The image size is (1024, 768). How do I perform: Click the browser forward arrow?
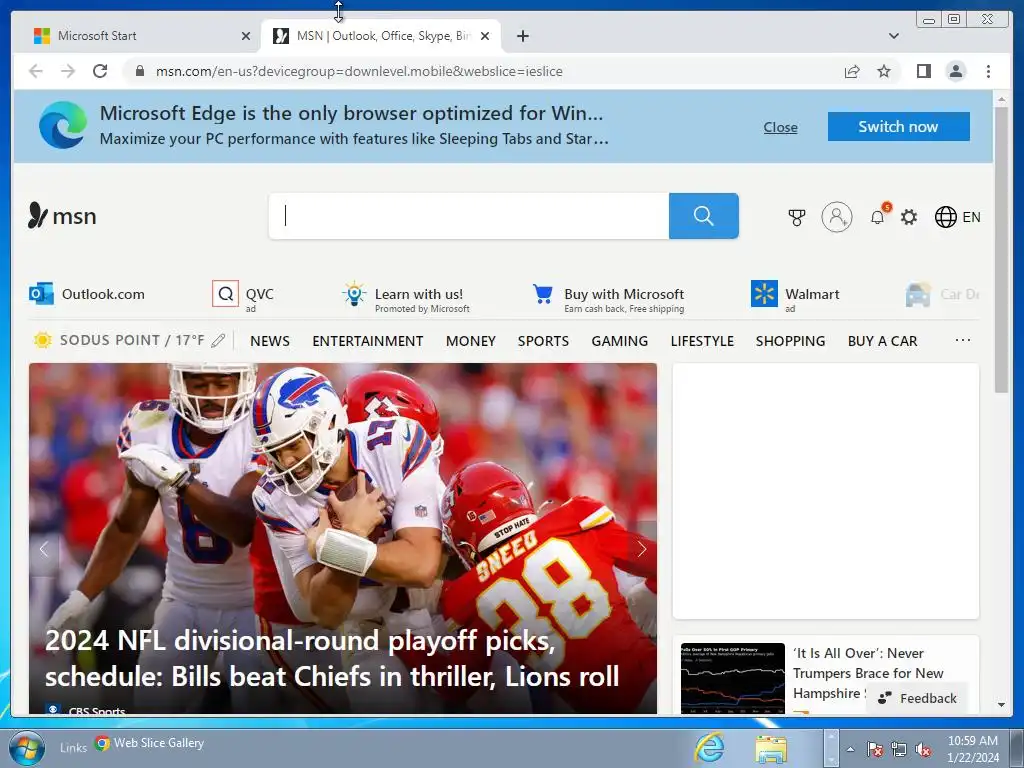pos(68,71)
